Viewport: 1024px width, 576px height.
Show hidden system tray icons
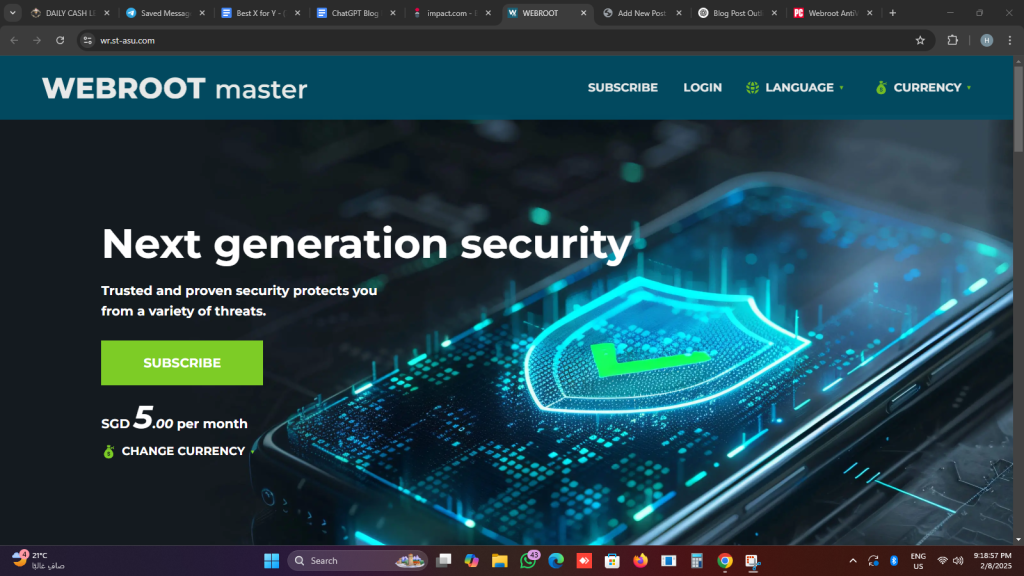click(853, 560)
